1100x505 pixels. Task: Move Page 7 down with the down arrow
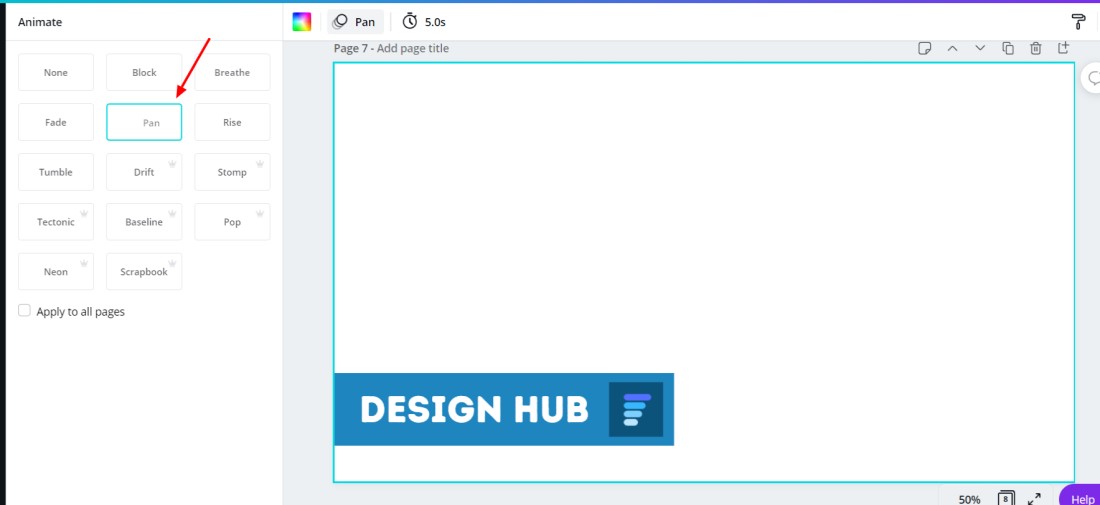(980, 48)
